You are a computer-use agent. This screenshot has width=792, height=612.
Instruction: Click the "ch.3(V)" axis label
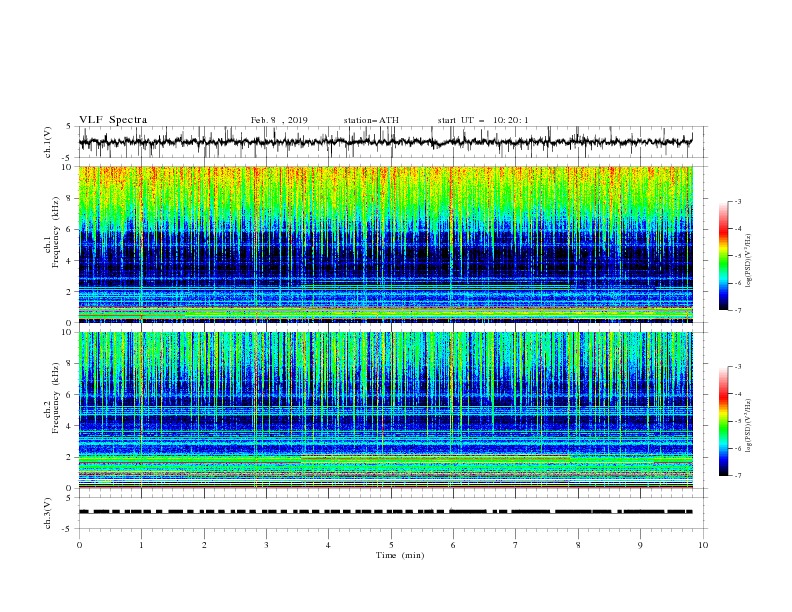coord(48,513)
